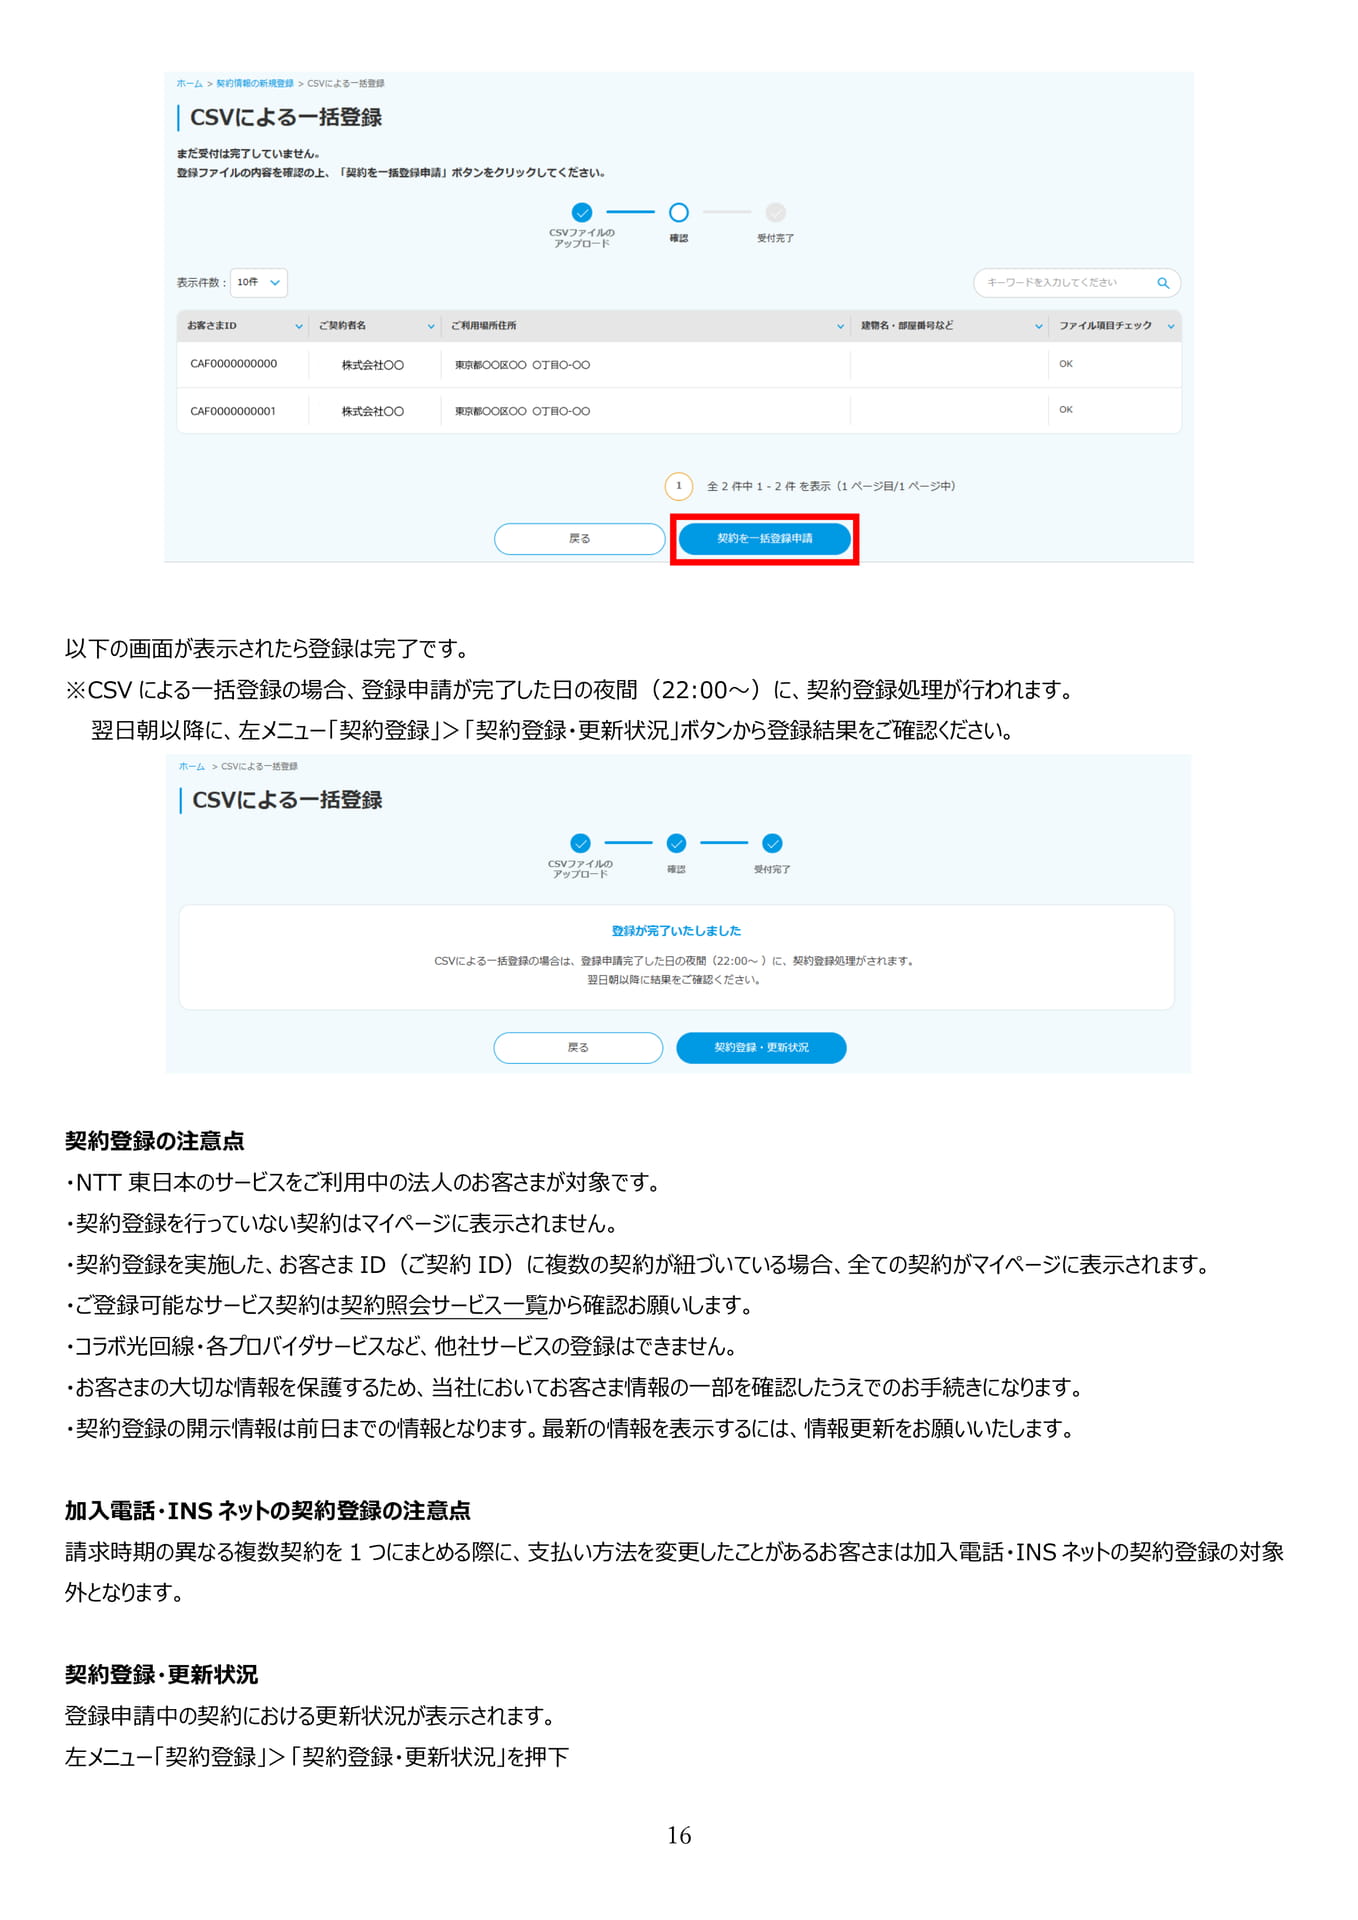Screen dimensions: 1358x1920
Task: Open the 表示件数 10件 dropdown
Action: (x=259, y=283)
